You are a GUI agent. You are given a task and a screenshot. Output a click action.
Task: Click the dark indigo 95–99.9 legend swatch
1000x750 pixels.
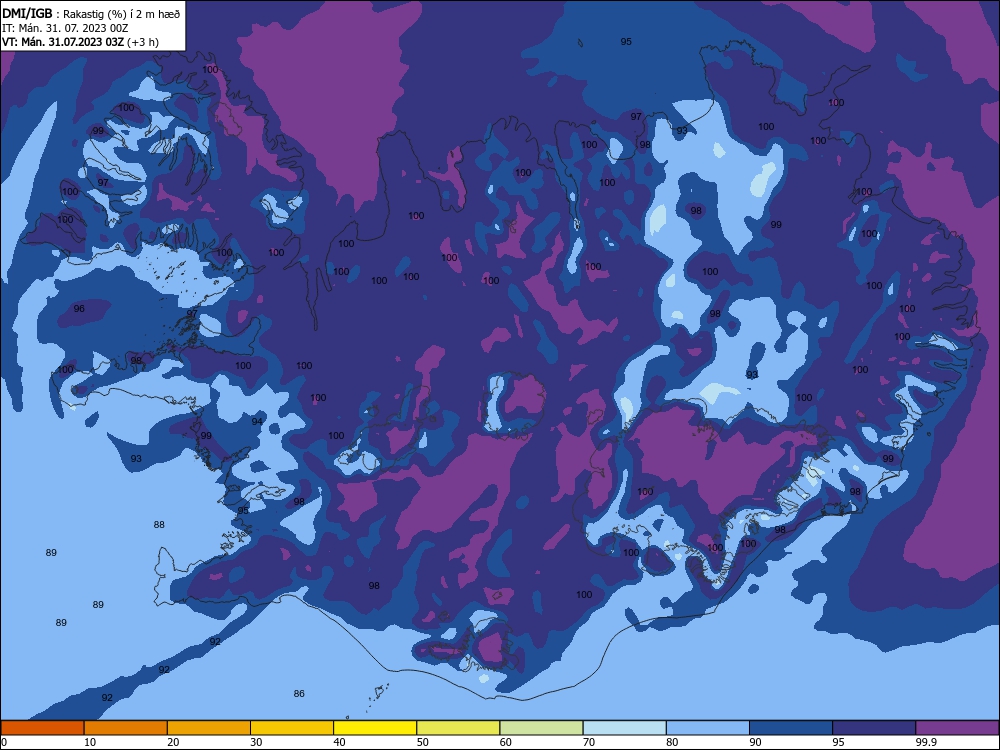(874, 728)
